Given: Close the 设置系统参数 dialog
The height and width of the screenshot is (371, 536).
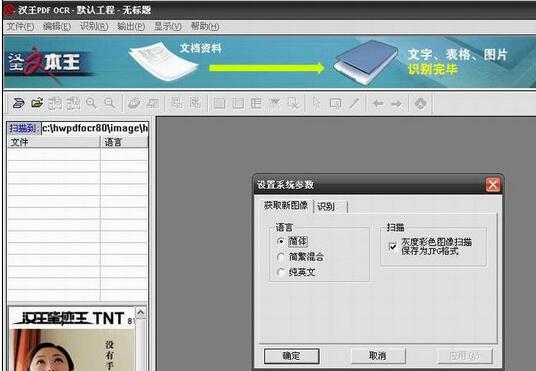Looking at the screenshot, I should click(493, 185).
